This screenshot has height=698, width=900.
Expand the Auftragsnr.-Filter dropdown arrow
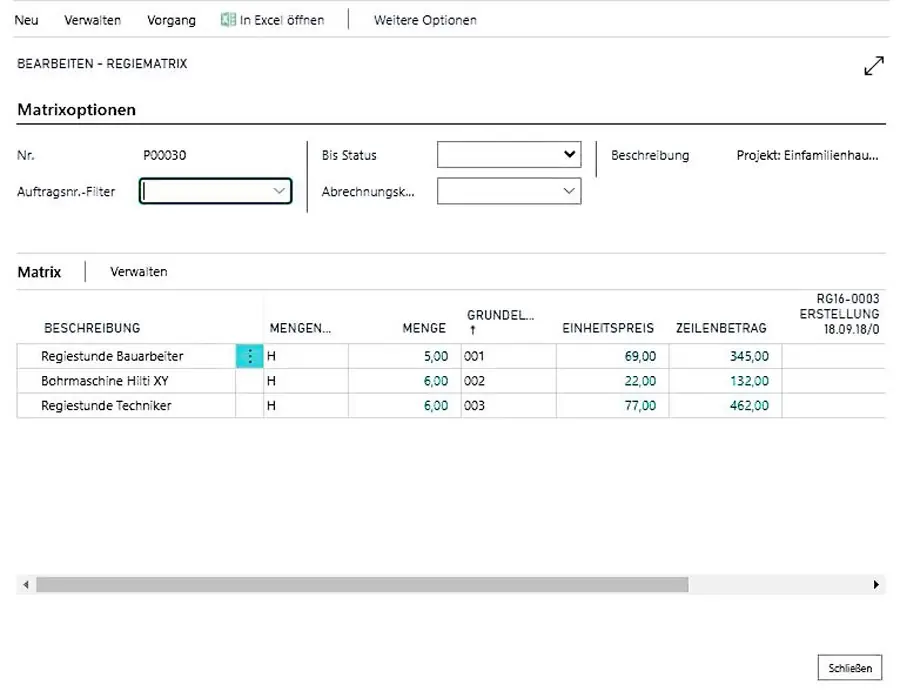(279, 191)
